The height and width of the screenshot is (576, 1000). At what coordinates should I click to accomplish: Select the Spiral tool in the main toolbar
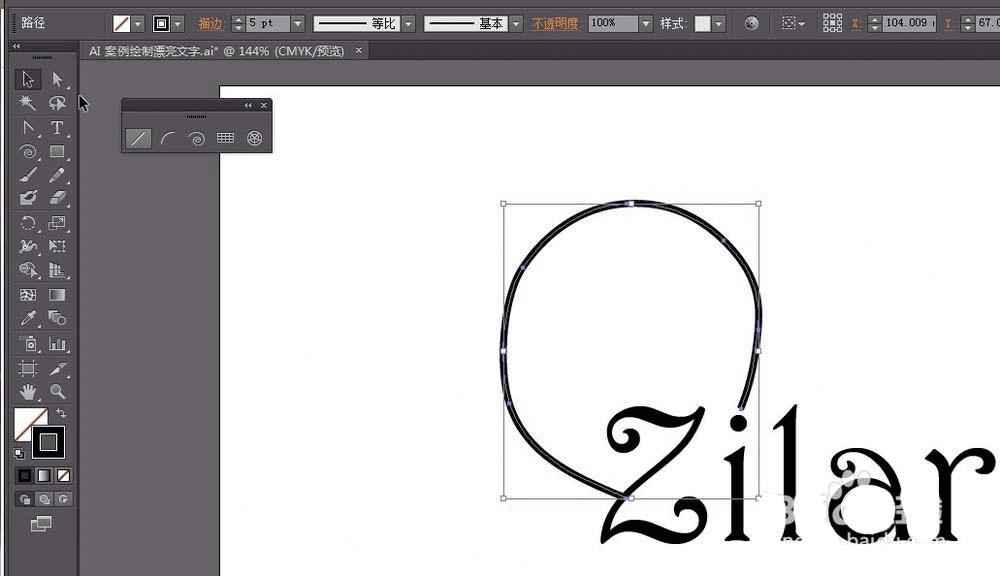[28, 152]
